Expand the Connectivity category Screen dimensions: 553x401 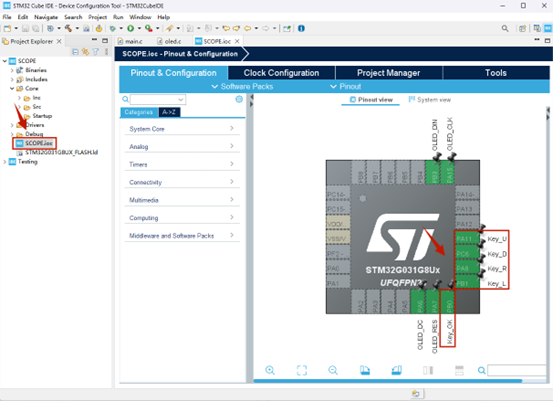coord(182,182)
